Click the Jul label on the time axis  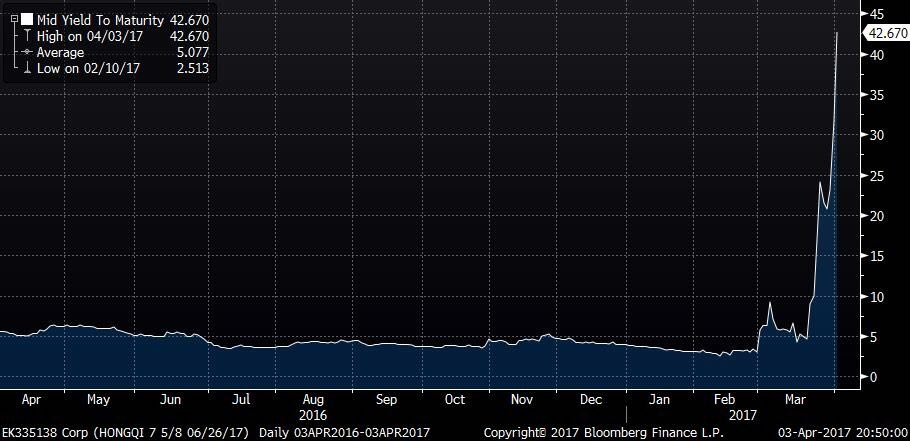pyautogui.click(x=241, y=400)
